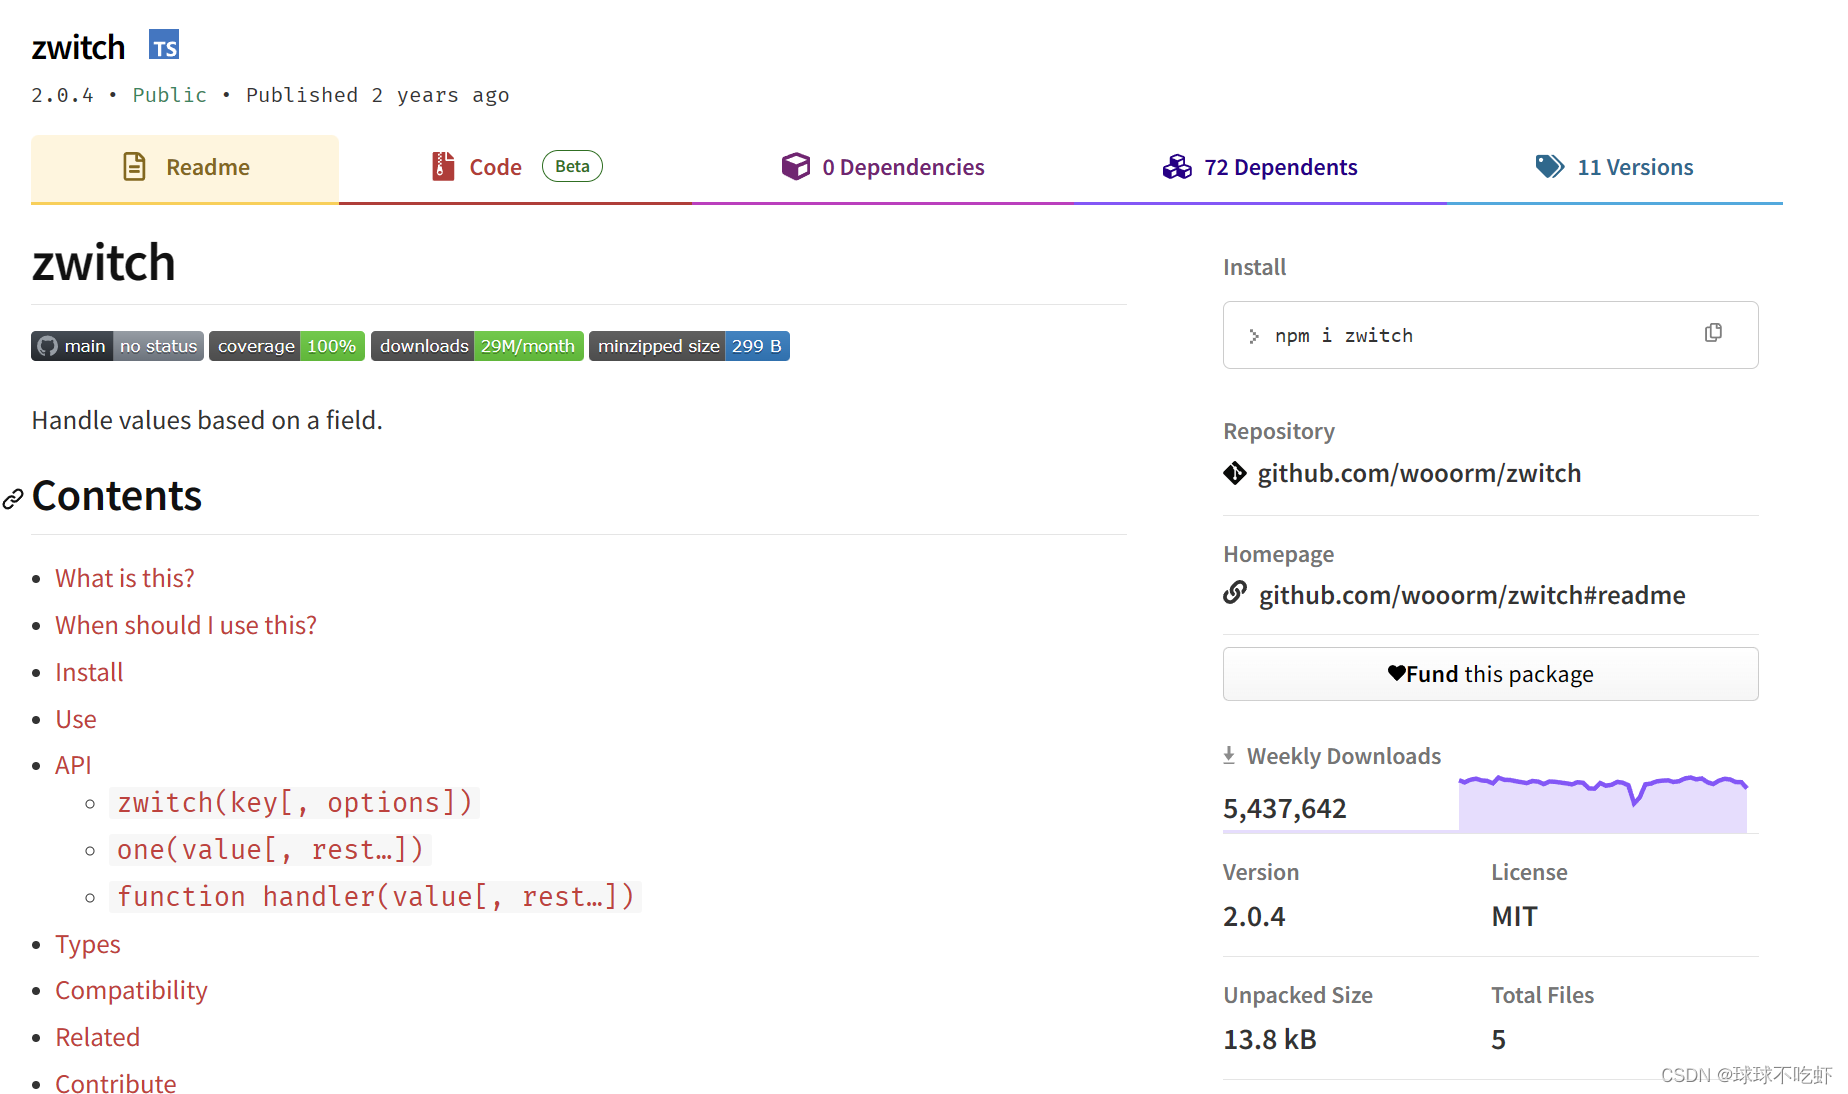Open the 'What is this?' link
The image size is (1848, 1094).
point(125,578)
